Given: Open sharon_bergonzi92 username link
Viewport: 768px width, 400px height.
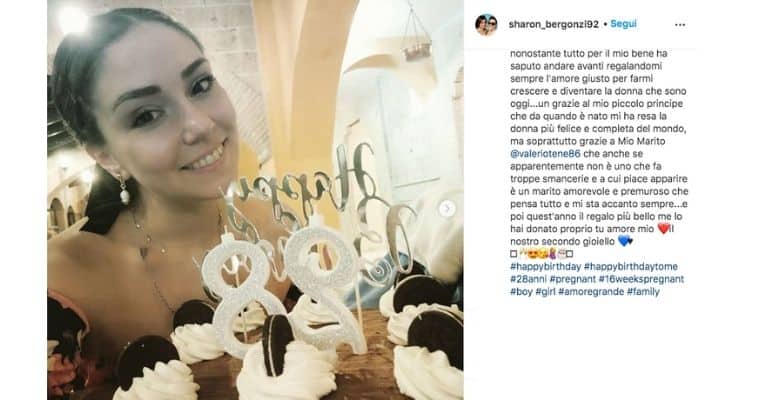Looking at the screenshot, I should [553, 24].
